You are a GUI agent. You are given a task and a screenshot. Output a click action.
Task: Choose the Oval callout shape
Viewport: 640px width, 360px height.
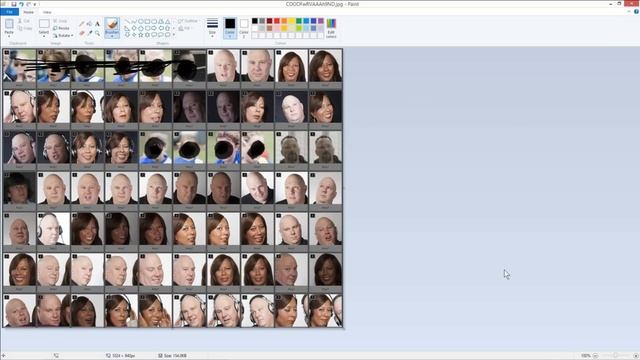tap(161, 35)
